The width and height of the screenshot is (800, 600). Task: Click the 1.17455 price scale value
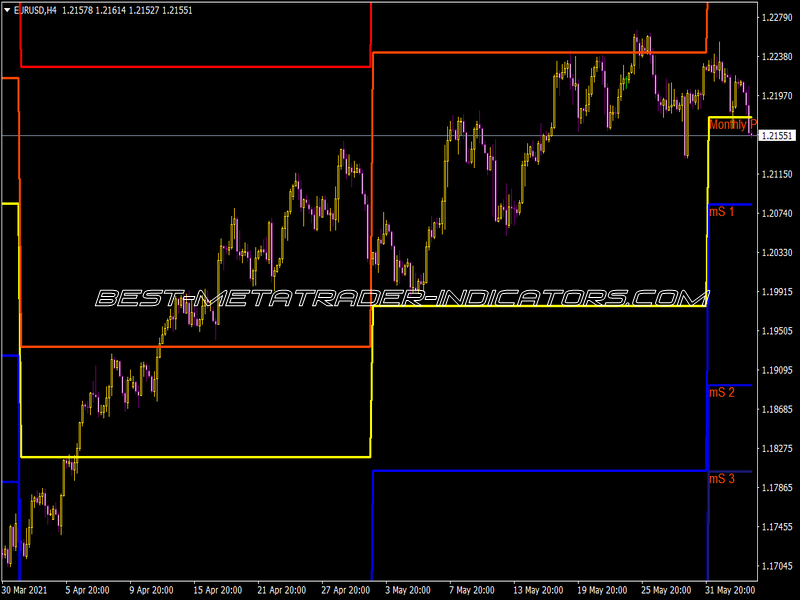coord(777,527)
